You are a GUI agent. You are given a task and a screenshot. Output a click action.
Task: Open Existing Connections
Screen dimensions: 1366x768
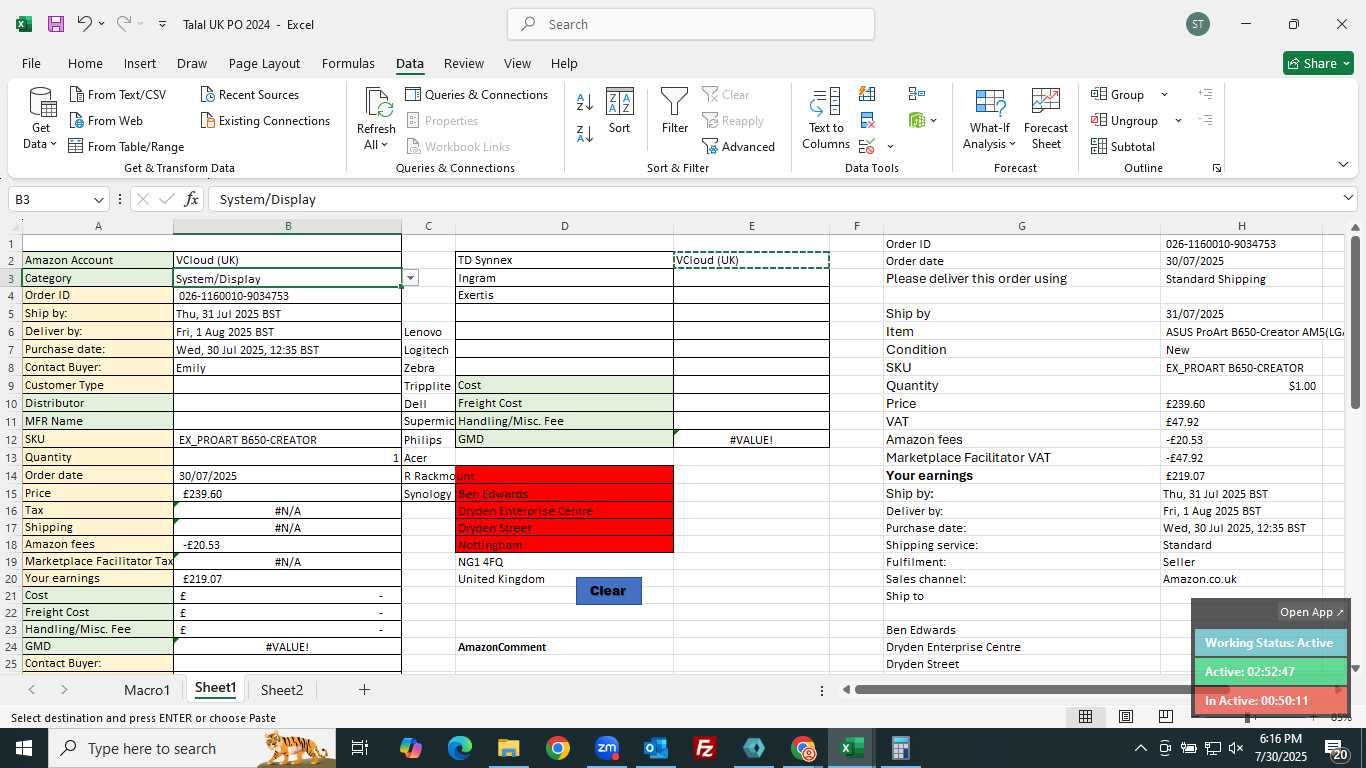point(265,120)
